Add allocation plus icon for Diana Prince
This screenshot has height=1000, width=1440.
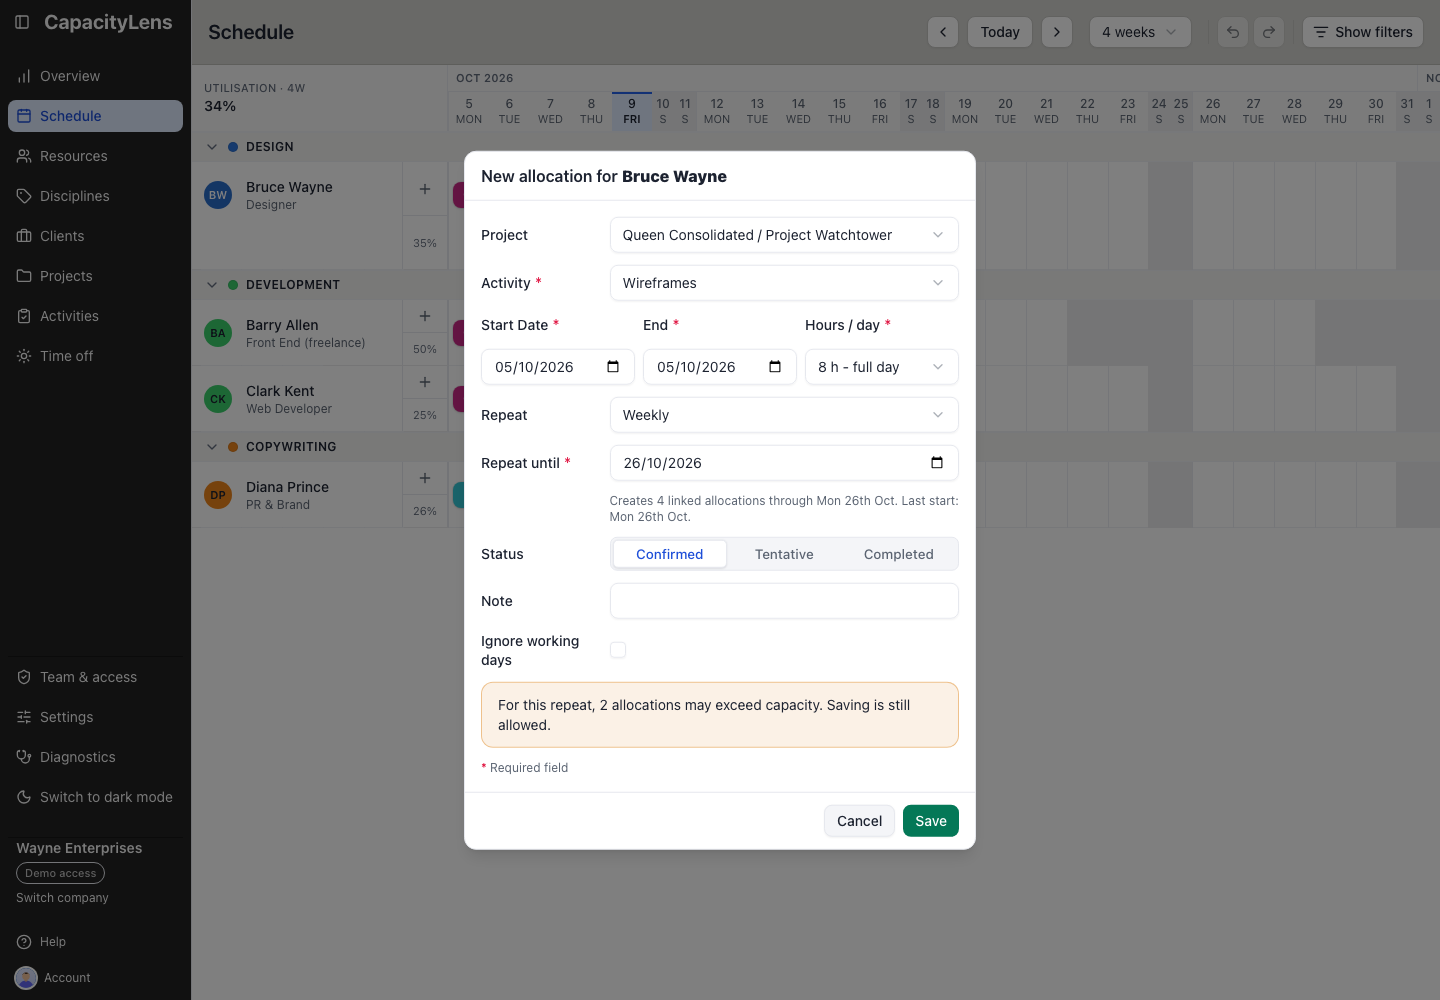click(x=425, y=478)
